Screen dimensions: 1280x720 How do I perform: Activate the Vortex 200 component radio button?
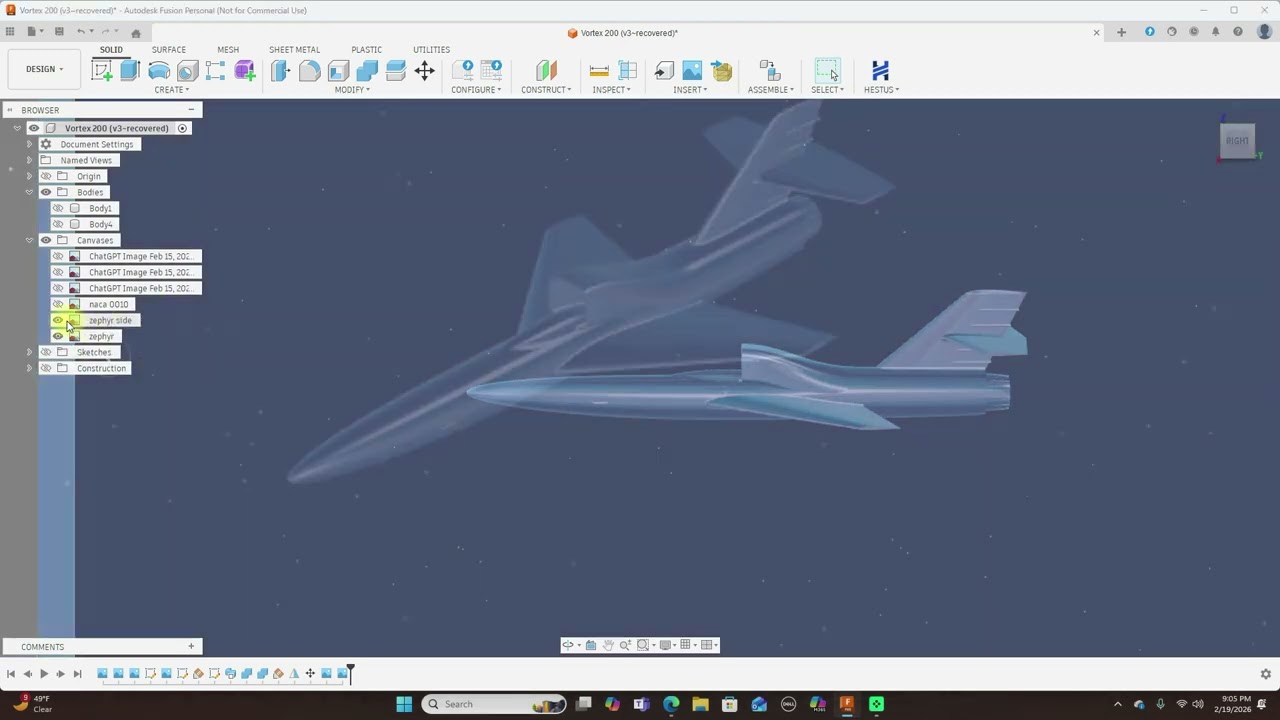(182, 128)
